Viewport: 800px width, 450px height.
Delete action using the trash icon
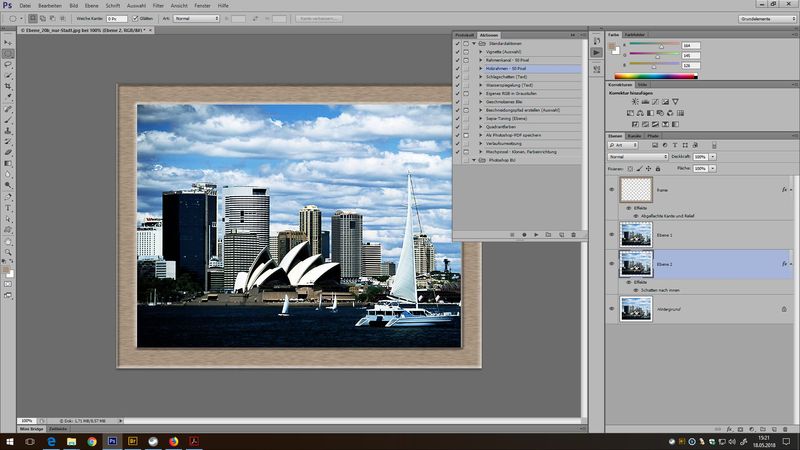[573, 234]
